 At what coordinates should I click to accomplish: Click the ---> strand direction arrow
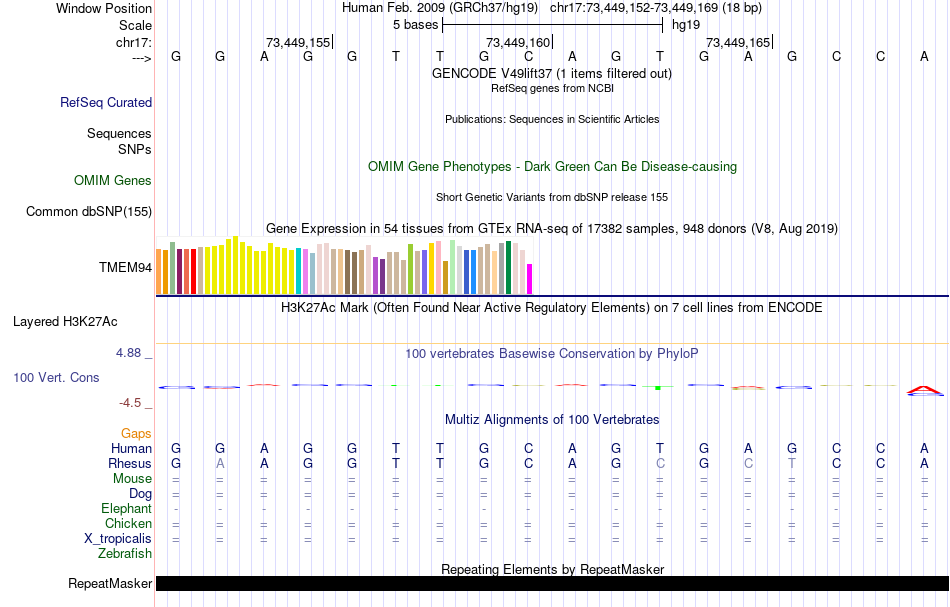pyautogui.click(x=142, y=58)
